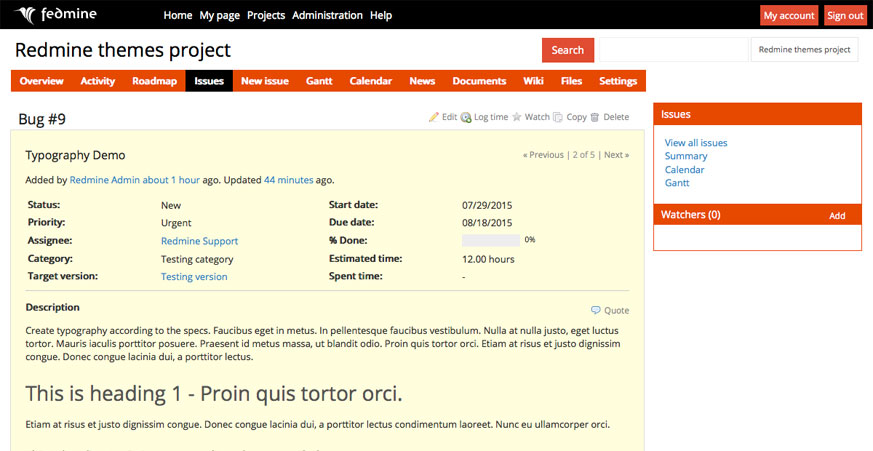
Task: Click the 'Watchers (0)' heading
Action: point(690,214)
